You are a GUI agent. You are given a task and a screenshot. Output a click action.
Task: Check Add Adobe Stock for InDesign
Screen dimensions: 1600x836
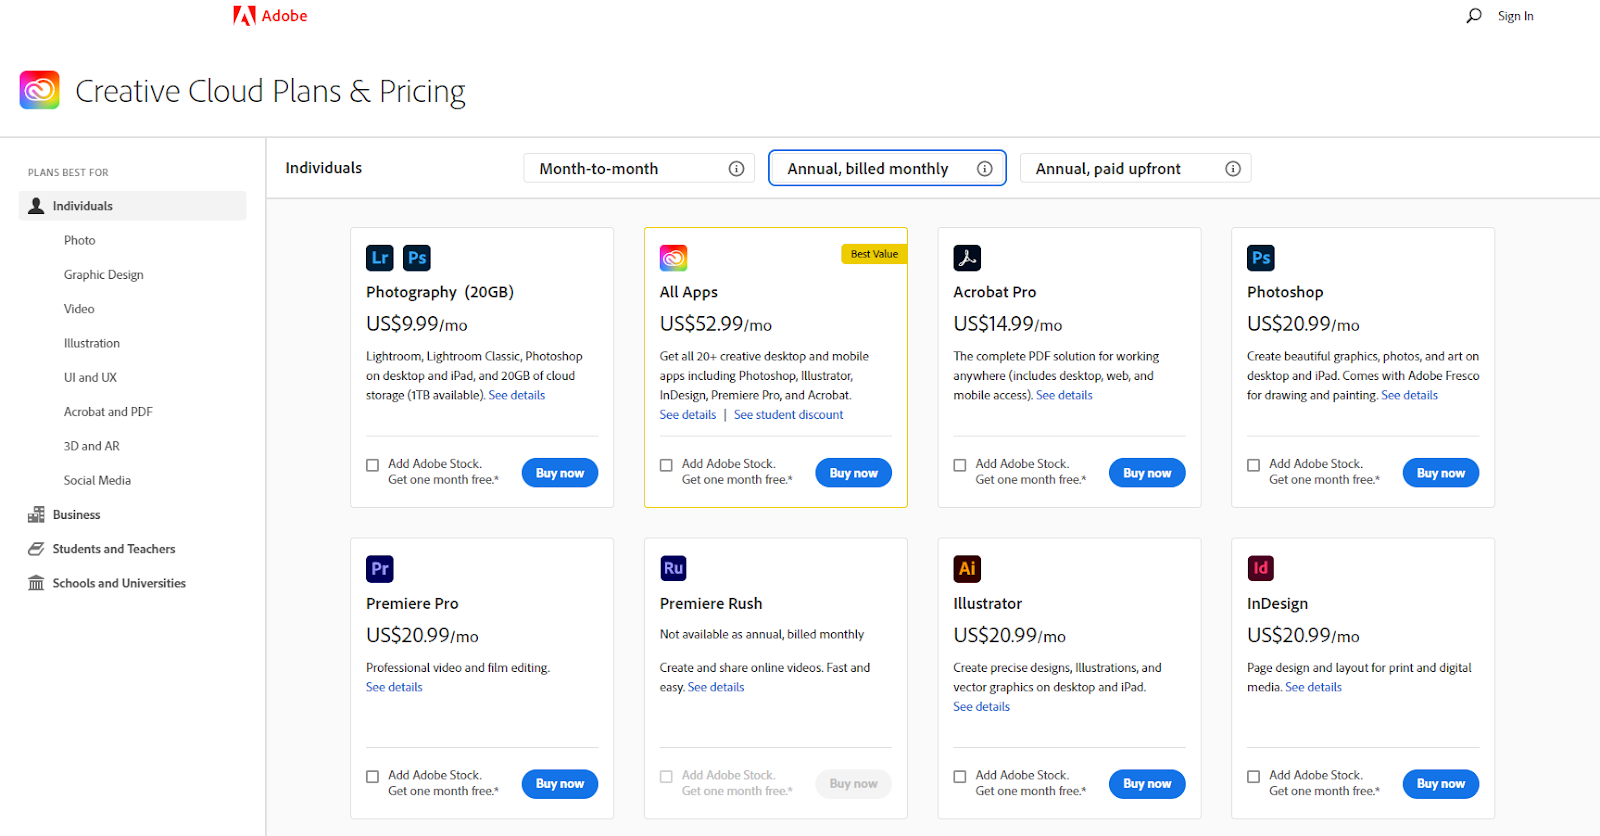tap(1254, 777)
